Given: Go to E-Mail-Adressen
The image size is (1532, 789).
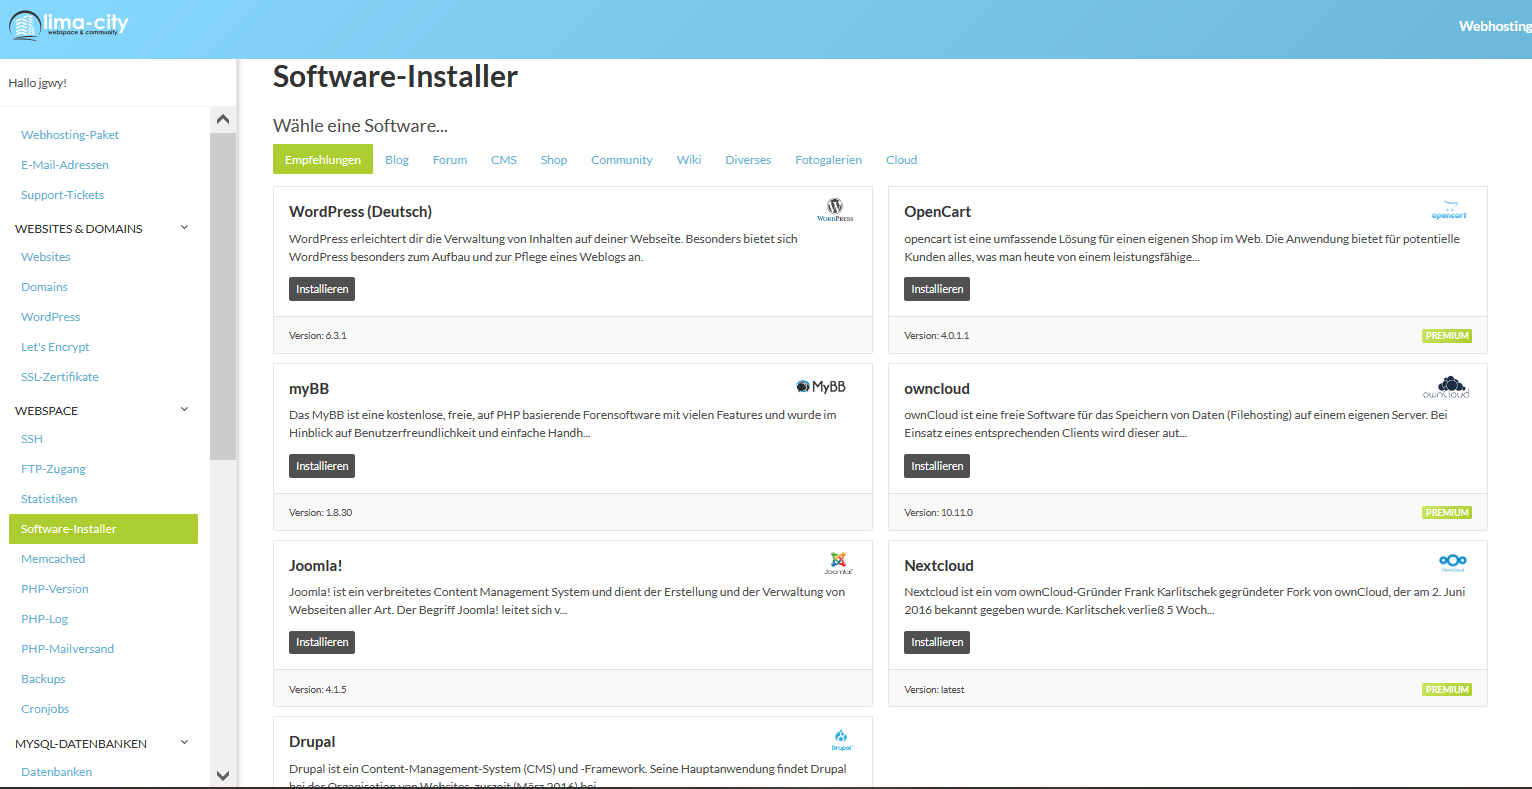Looking at the screenshot, I should pos(65,165).
